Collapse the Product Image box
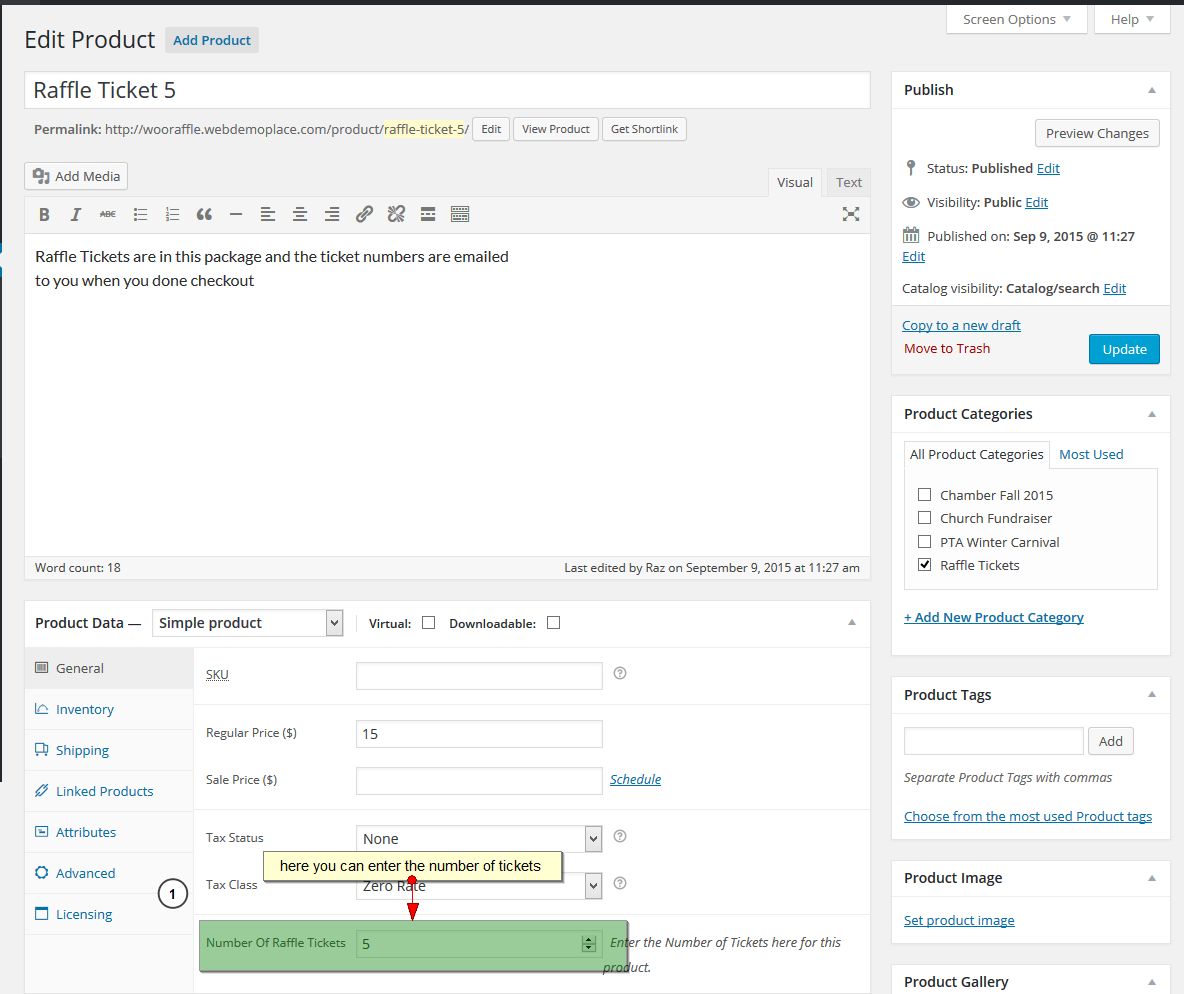This screenshot has width=1184, height=994. pos(1152,878)
